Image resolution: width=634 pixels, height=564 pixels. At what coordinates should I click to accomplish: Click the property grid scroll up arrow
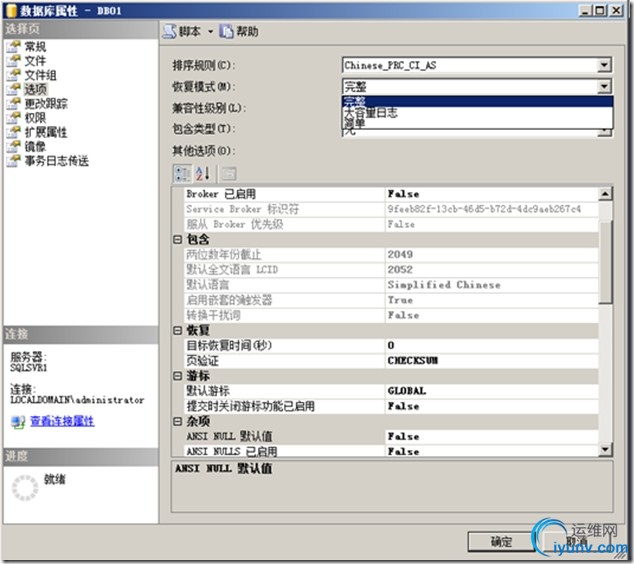(x=605, y=194)
